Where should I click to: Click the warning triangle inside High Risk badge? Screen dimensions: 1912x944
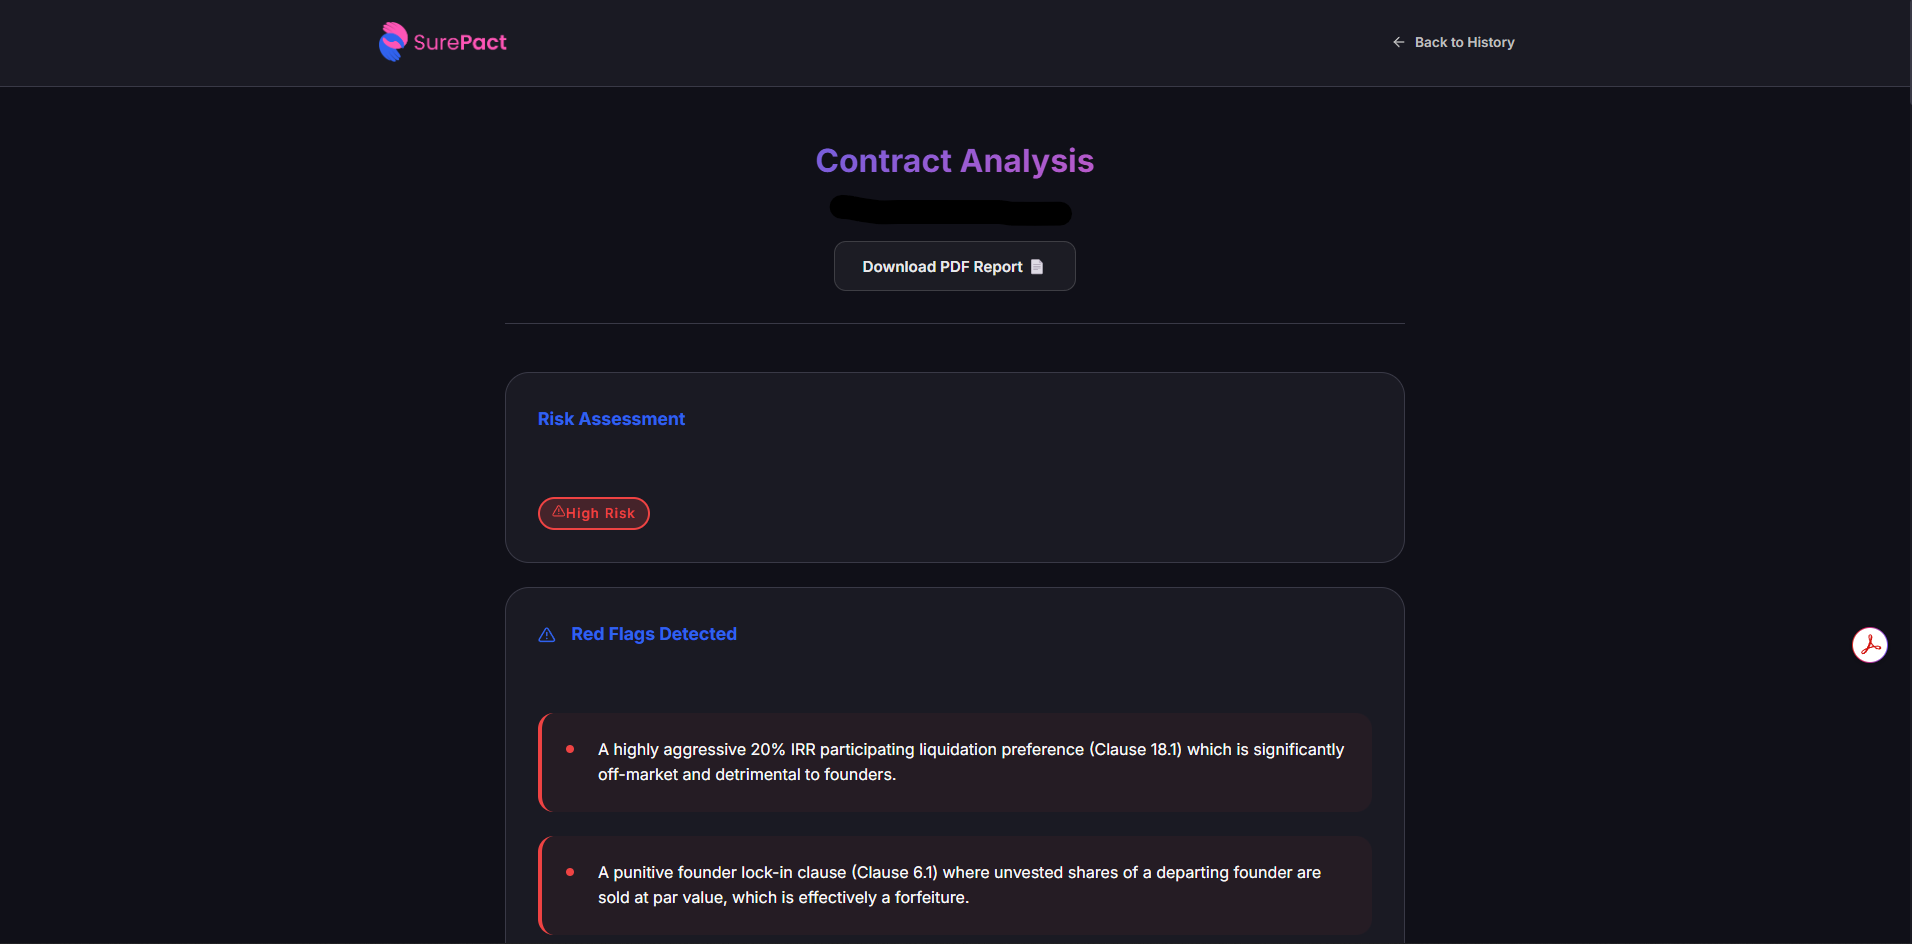coord(559,512)
